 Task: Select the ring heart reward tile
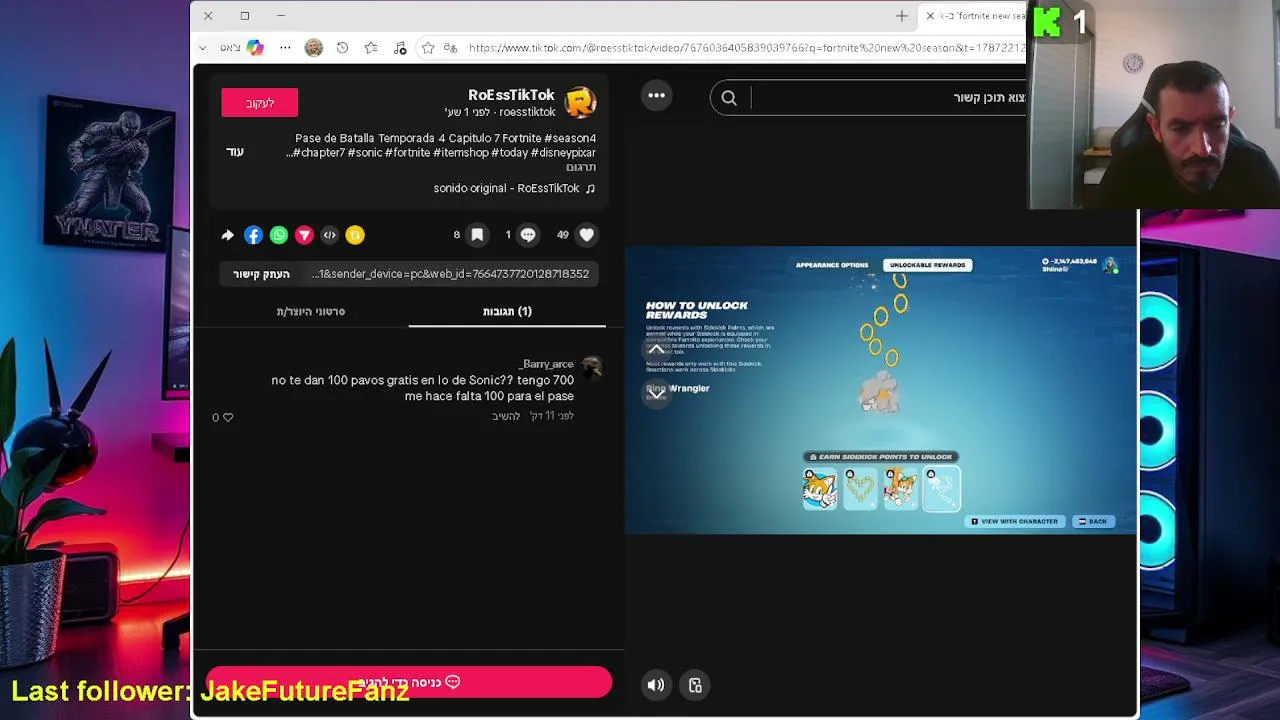[x=860, y=489]
